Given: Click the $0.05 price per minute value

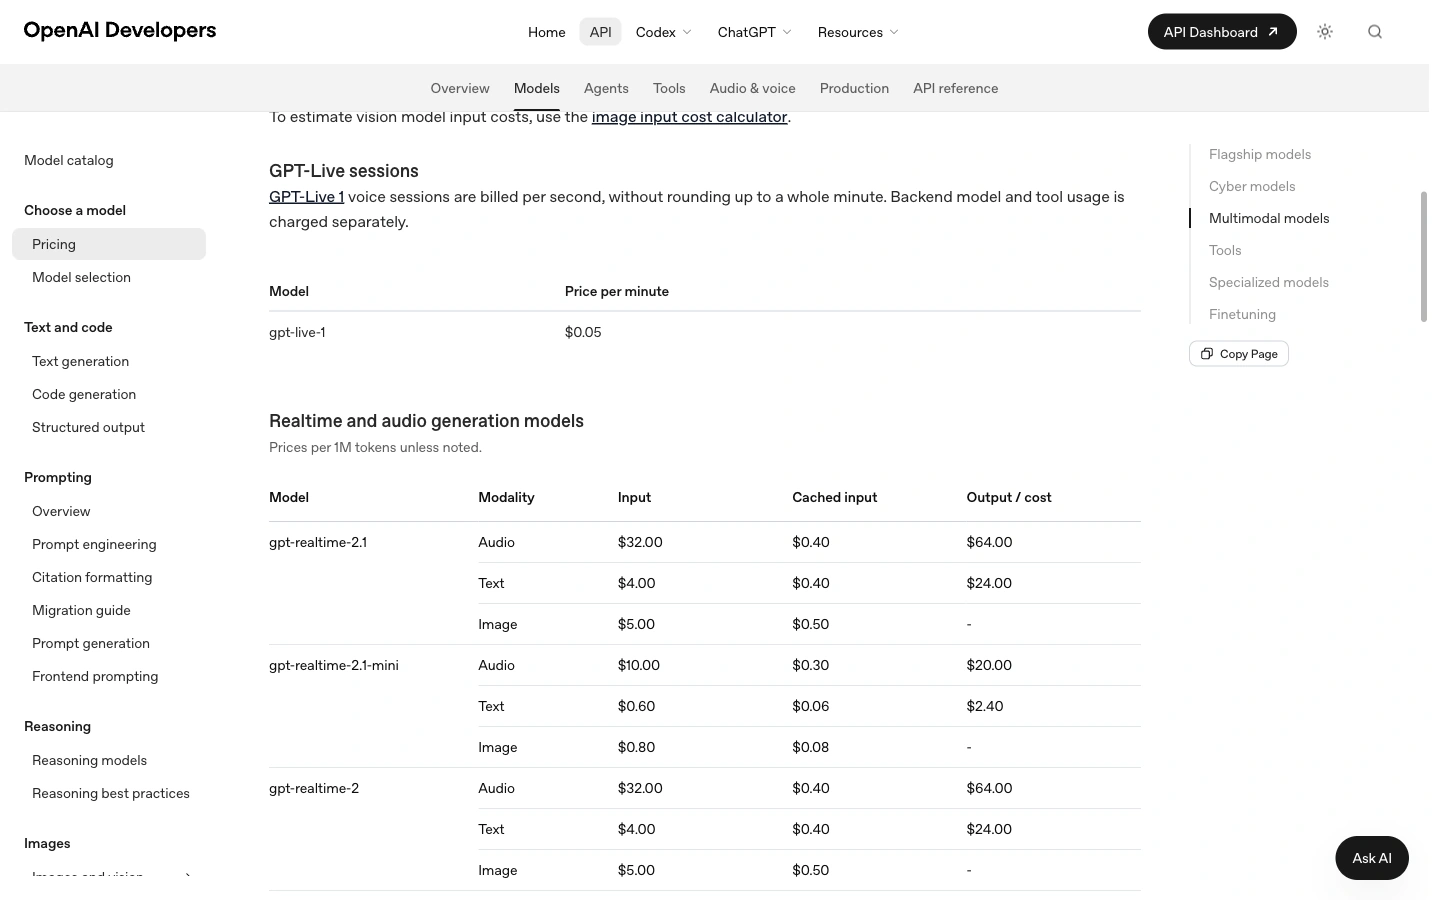Looking at the screenshot, I should coord(583,332).
